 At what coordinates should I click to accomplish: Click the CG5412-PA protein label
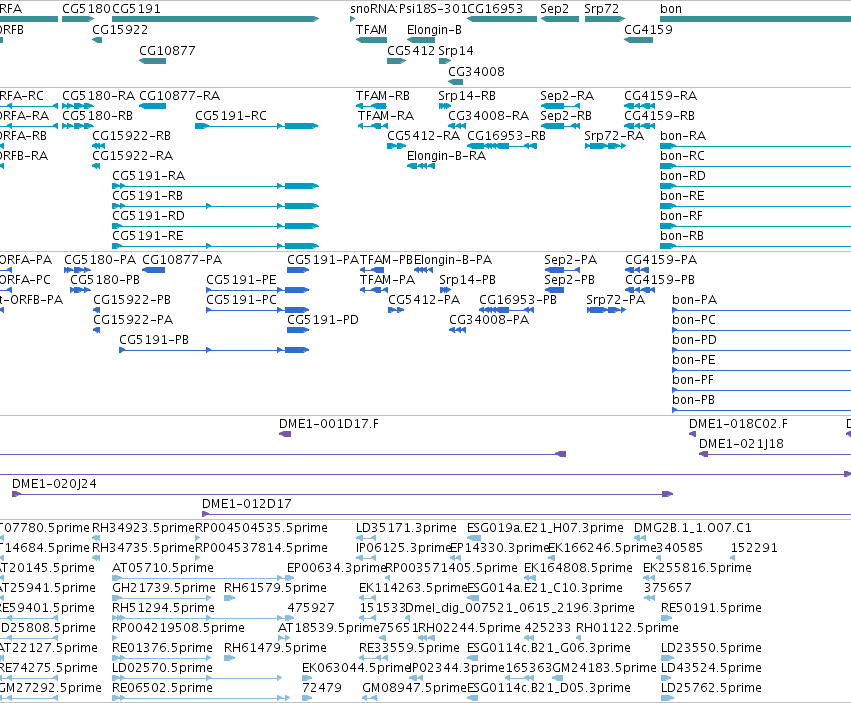pos(424,300)
